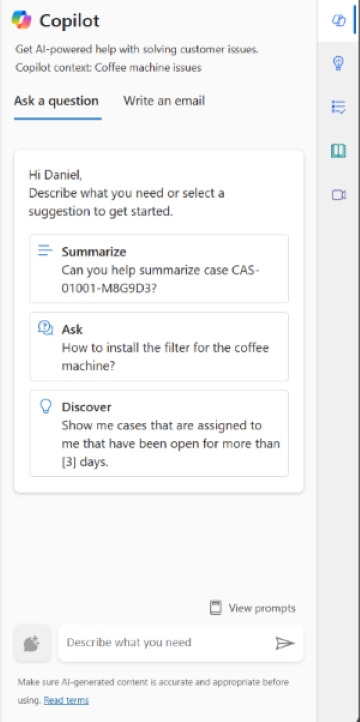The image size is (360, 722).
Task: Click the View prompts book icon
Action: [215, 608]
